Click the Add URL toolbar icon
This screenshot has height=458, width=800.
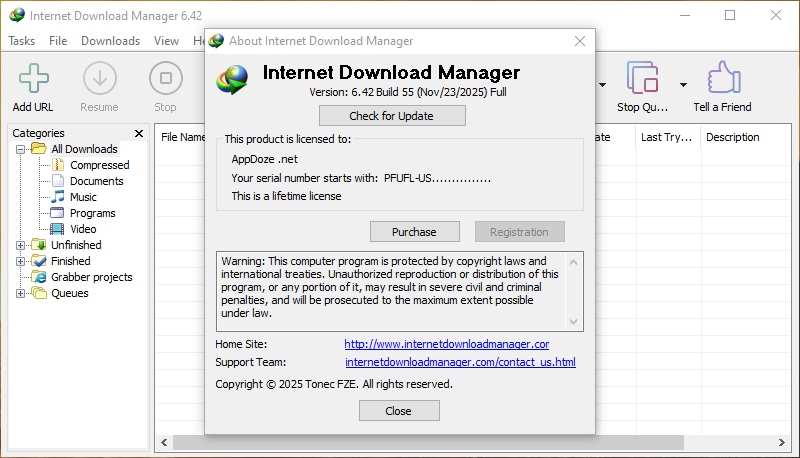click(33, 79)
